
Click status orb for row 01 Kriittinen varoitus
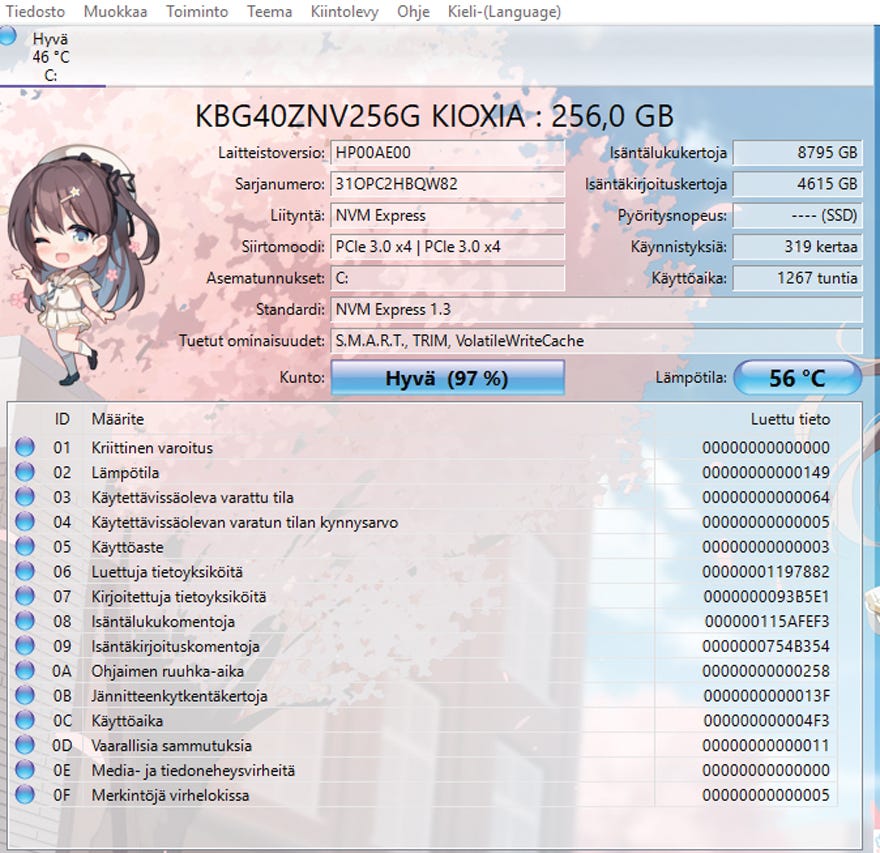[25, 447]
